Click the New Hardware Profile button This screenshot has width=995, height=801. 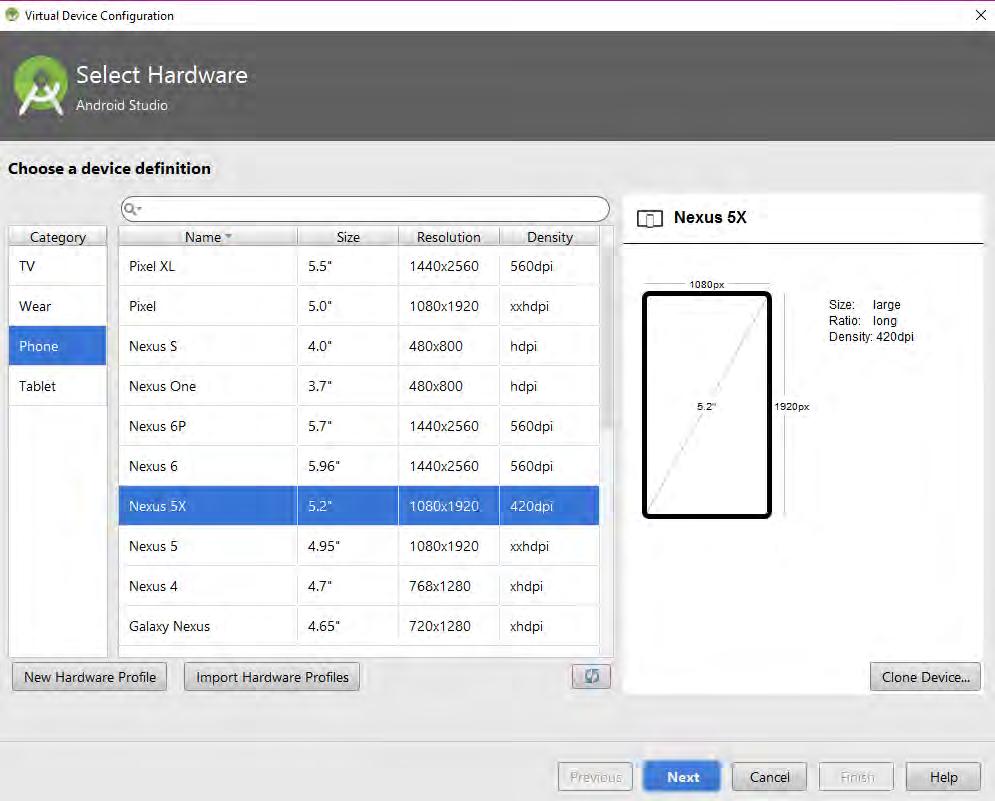coord(89,677)
